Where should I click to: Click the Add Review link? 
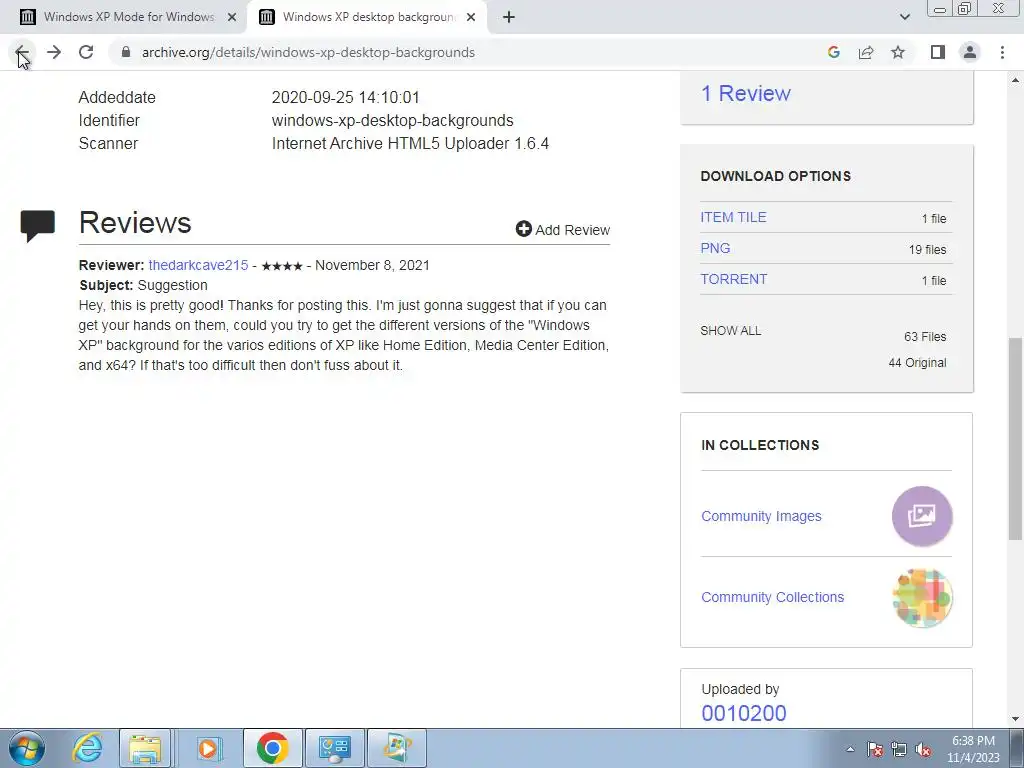(562, 229)
